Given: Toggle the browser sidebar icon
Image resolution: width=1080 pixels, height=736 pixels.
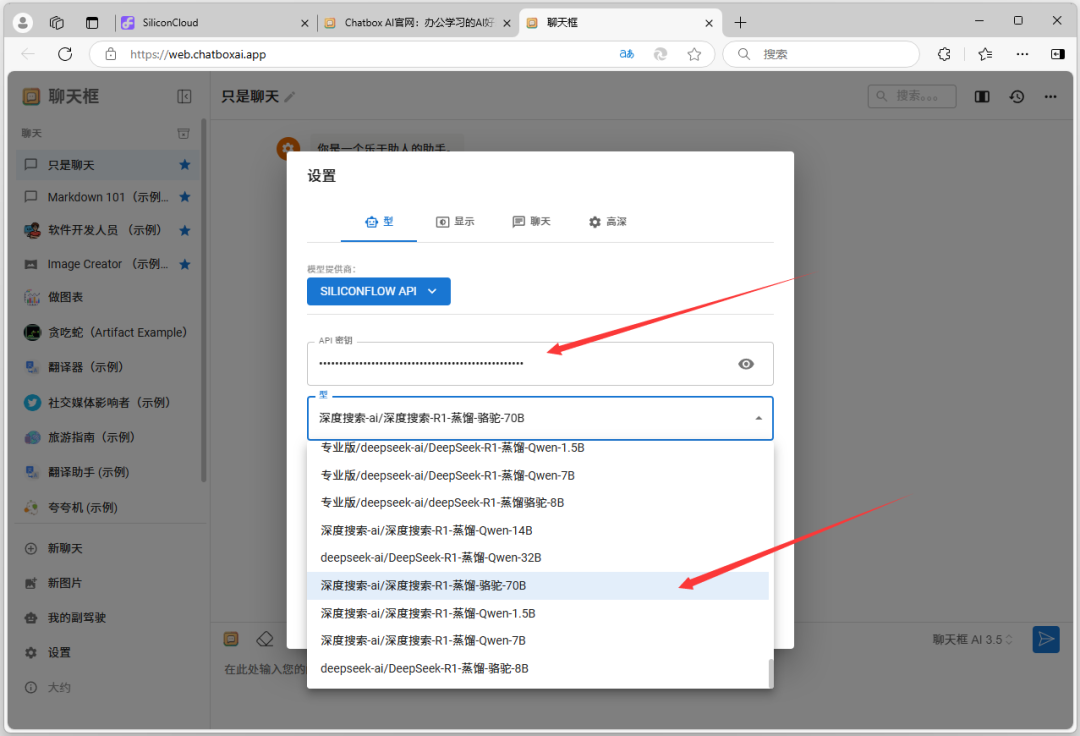Looking at the screenshot, I should point(1058,54).
